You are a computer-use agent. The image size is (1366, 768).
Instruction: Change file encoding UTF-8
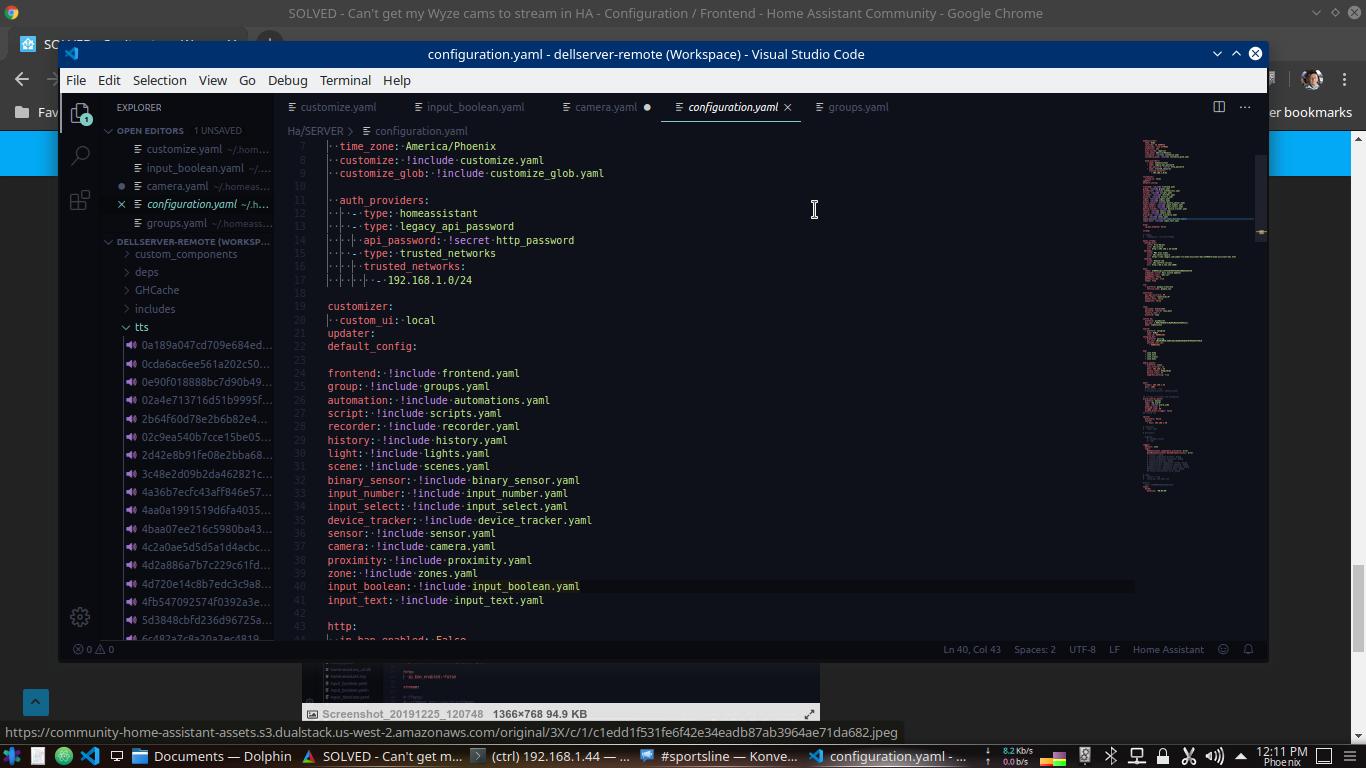[x=1082, y=649]
